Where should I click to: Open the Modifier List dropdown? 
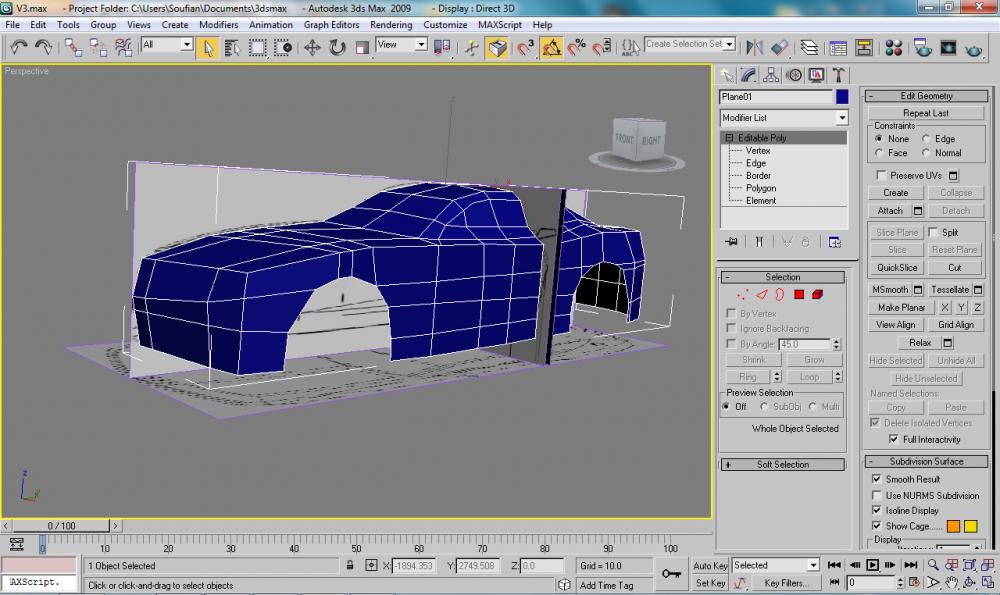click(841, 118)
